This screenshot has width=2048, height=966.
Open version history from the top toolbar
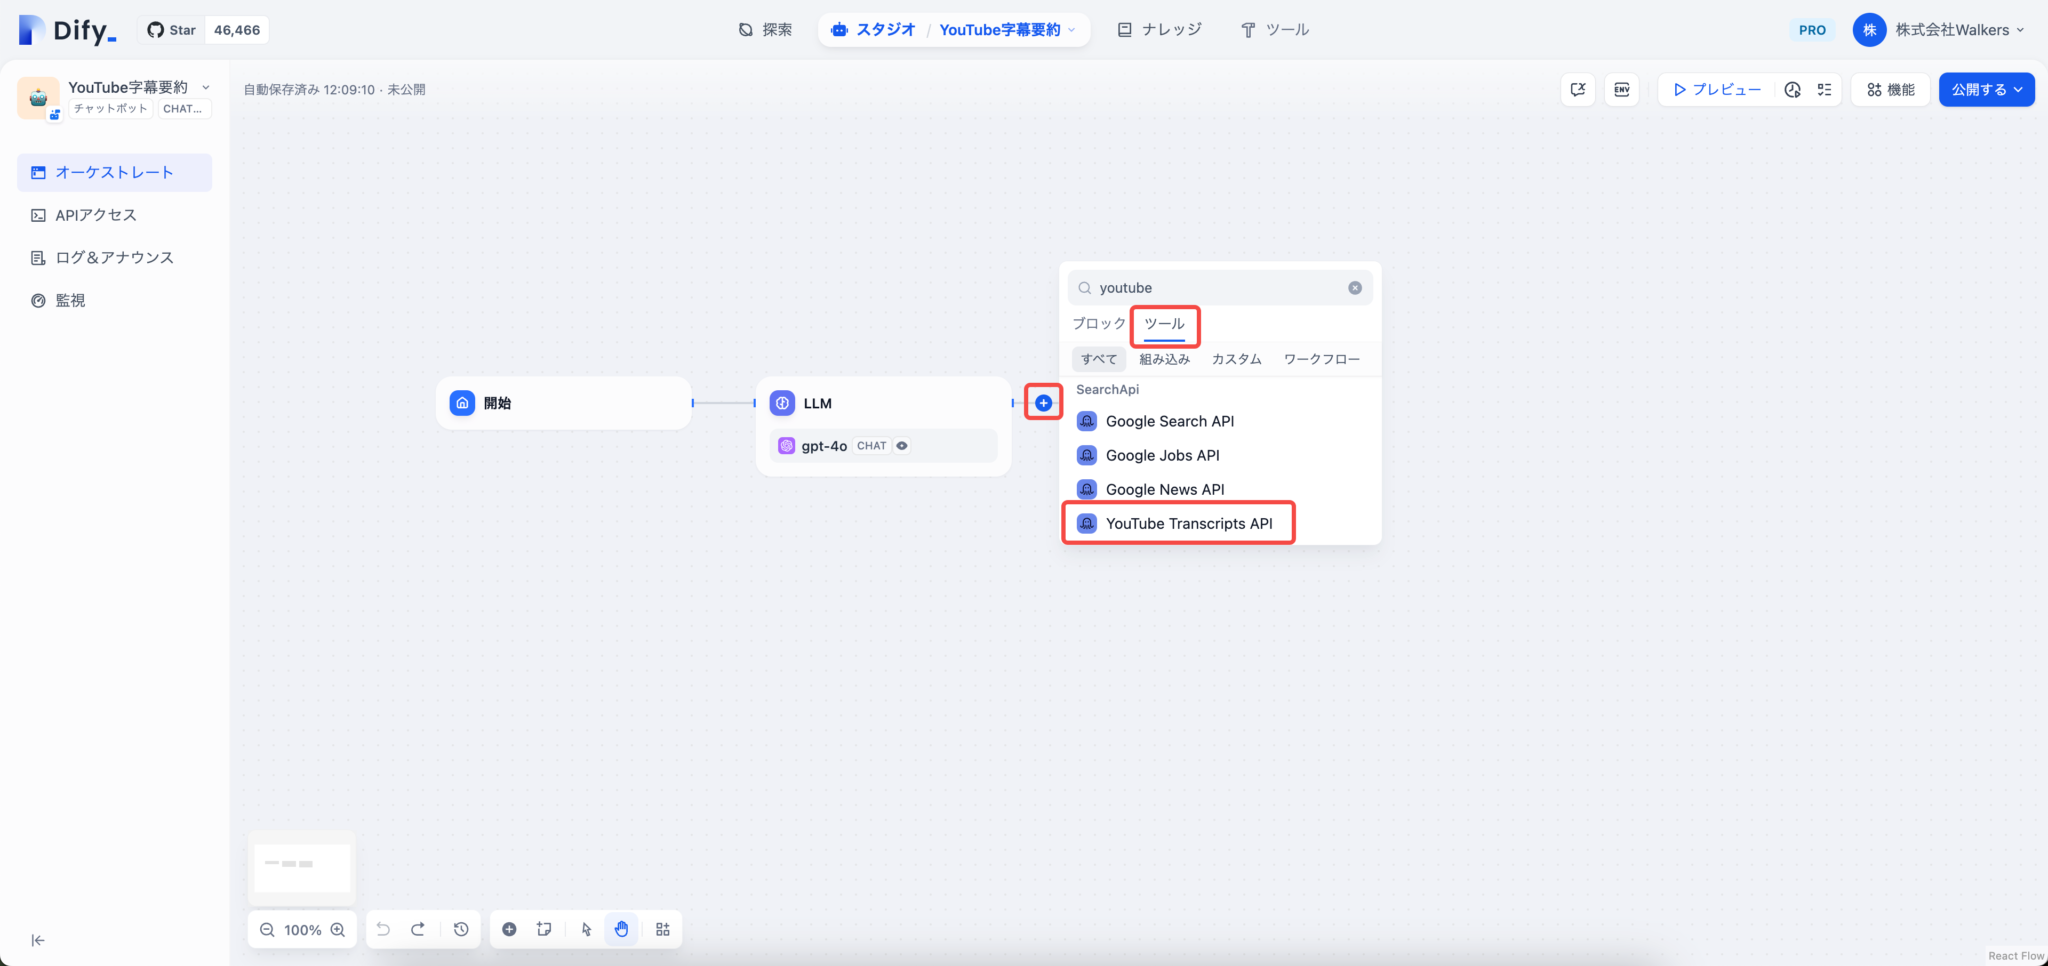tap(1790, 89)
